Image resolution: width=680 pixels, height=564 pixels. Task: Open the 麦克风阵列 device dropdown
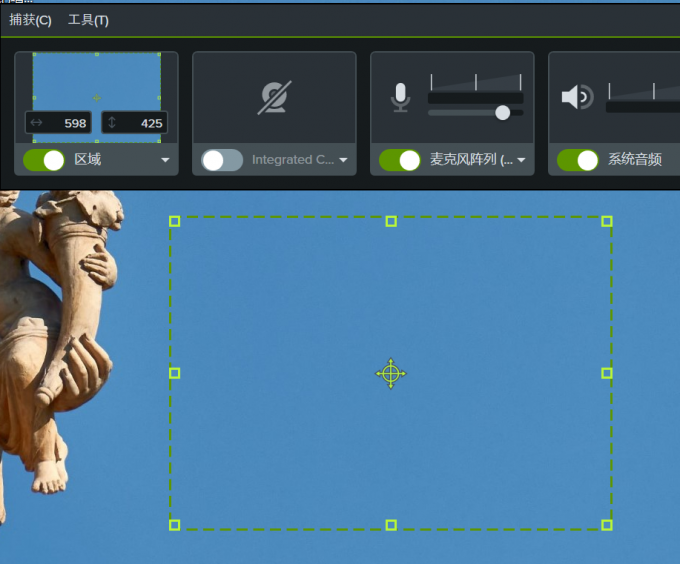click(x=521, y=160)
